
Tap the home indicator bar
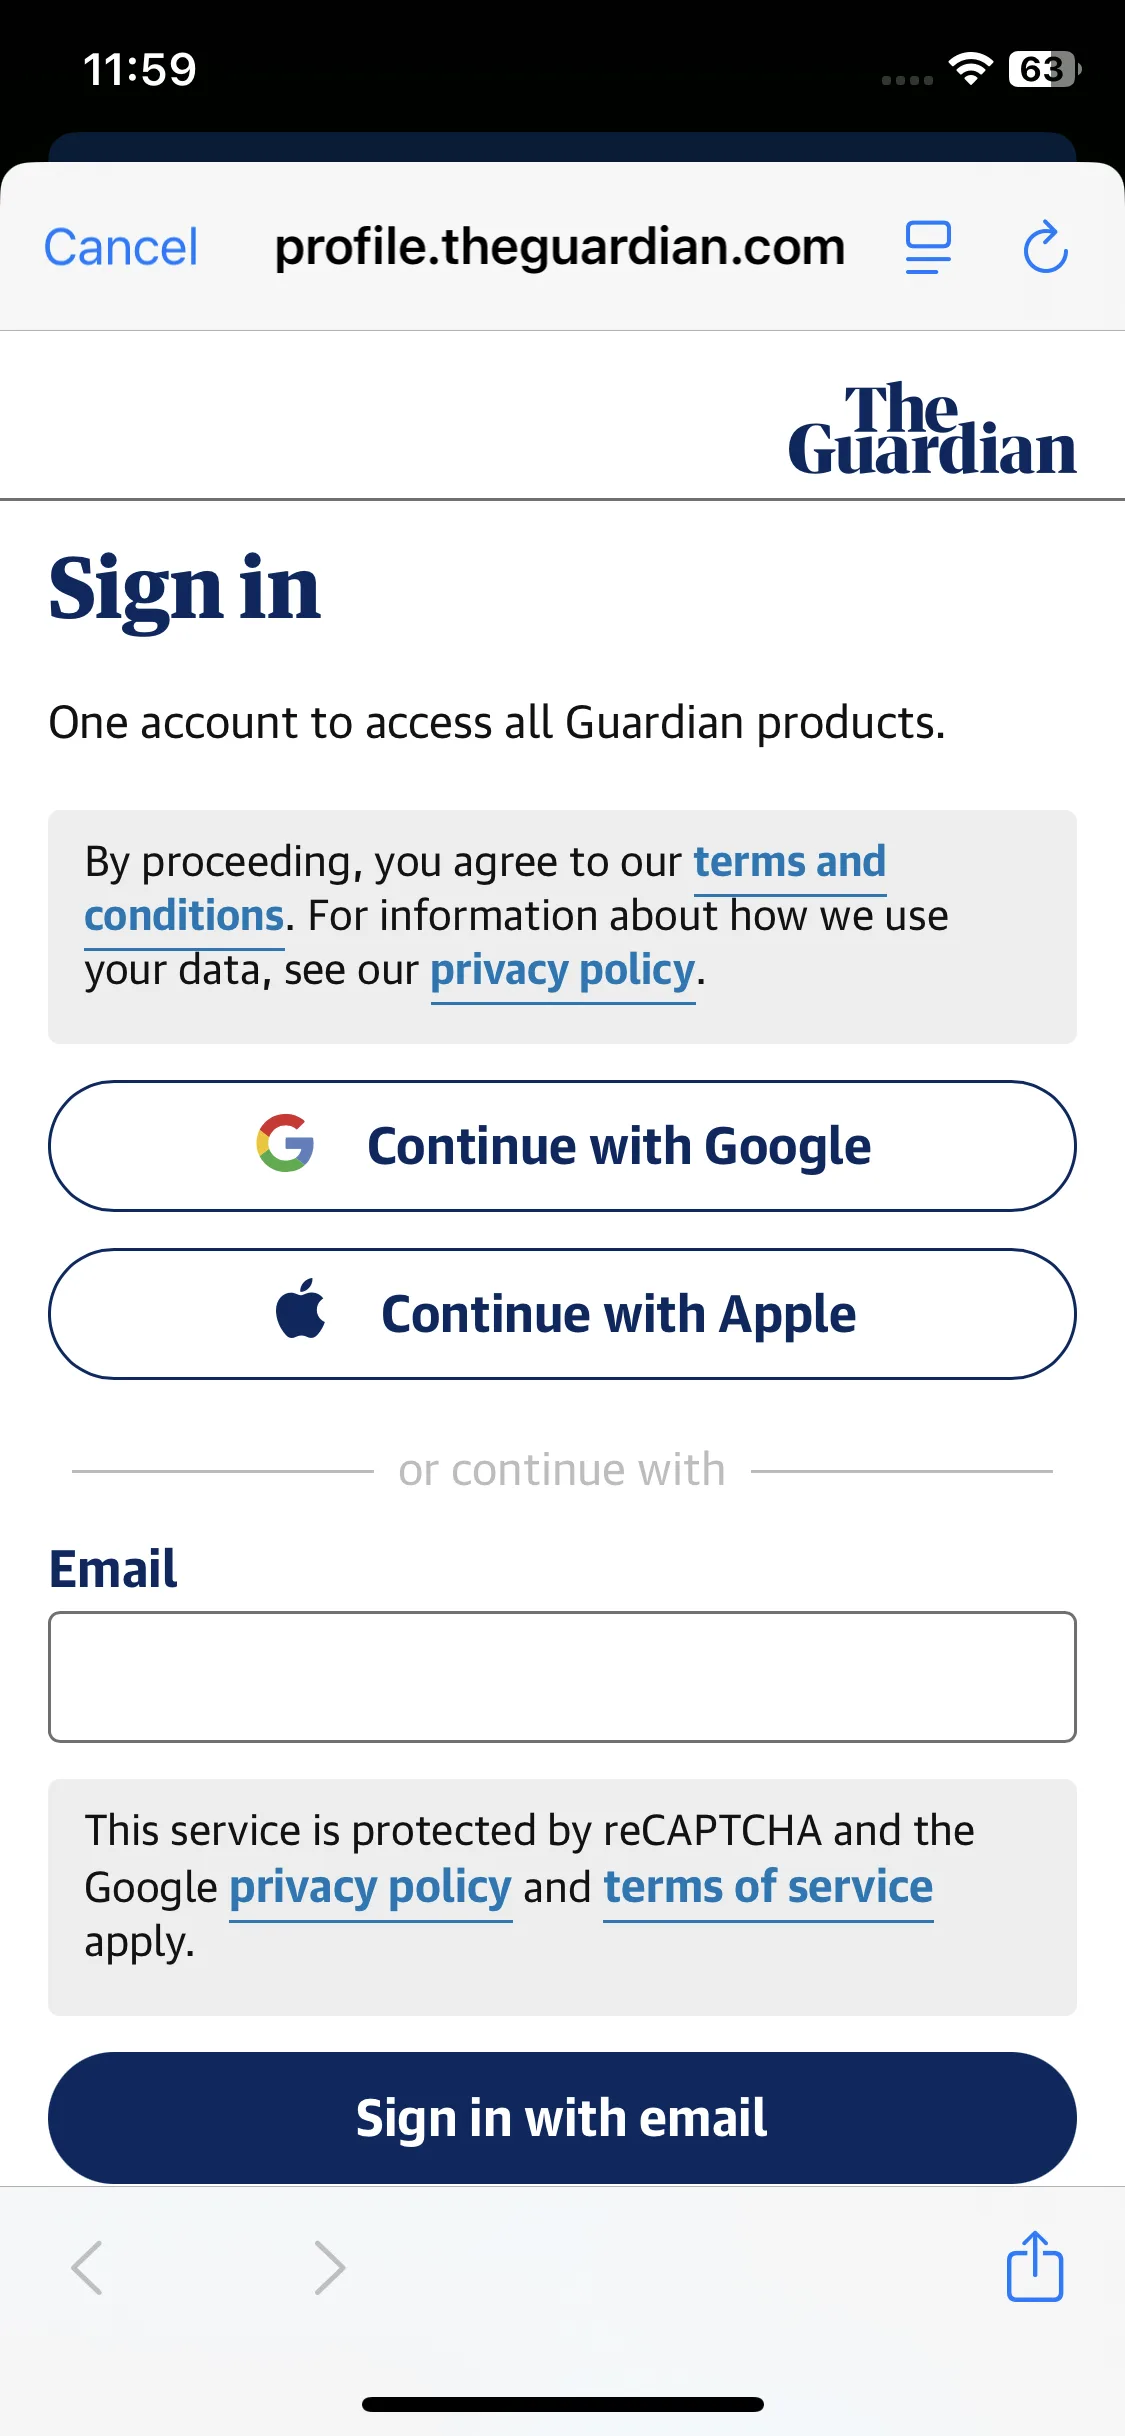(x=562, y=2404)
